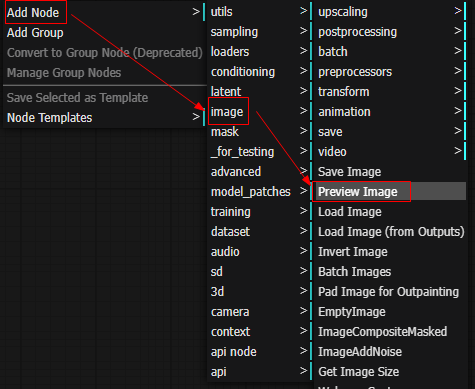Click Save Selected as Template
Screen dimensions: 475x389
[x=105, y=98]
